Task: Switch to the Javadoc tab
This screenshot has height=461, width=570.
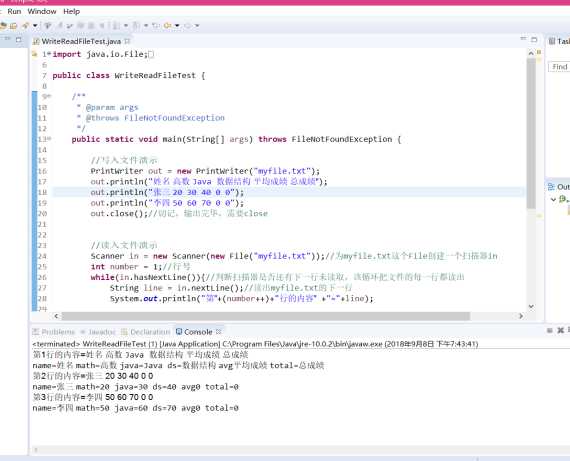Action: pos(98,332)
